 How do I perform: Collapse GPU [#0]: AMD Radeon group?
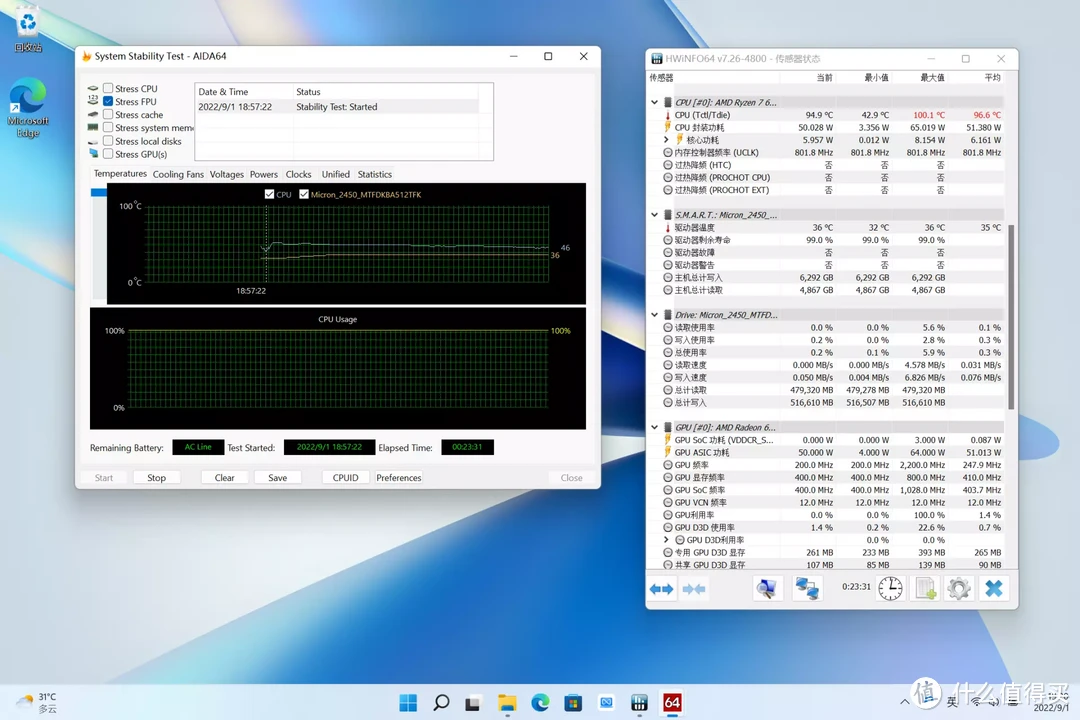tap(654, 427)
